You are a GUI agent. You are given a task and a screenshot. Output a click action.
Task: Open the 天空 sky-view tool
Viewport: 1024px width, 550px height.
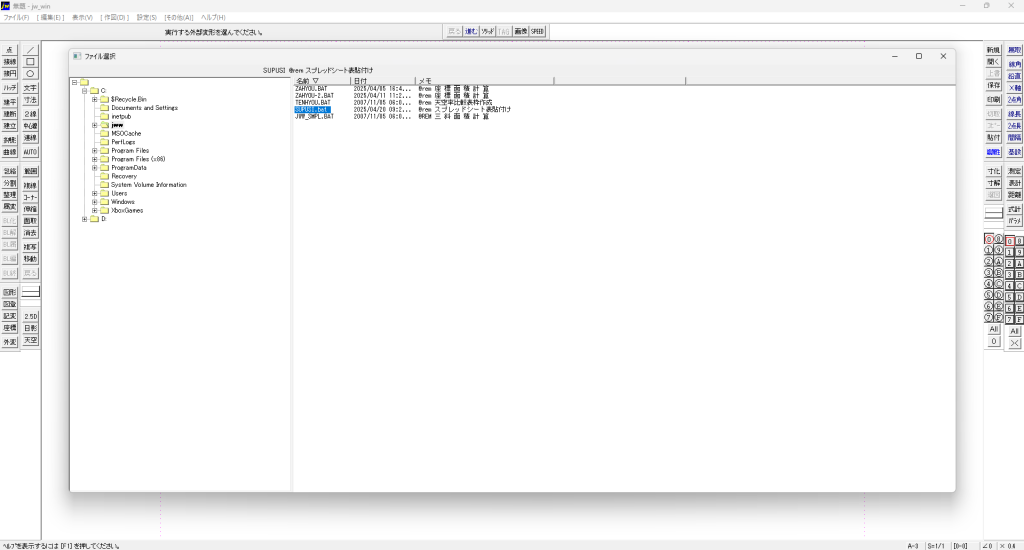[30, 341]
